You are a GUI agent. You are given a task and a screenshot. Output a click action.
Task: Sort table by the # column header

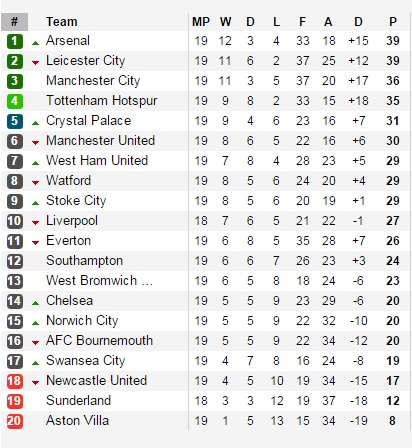click(x=14, y=22)
